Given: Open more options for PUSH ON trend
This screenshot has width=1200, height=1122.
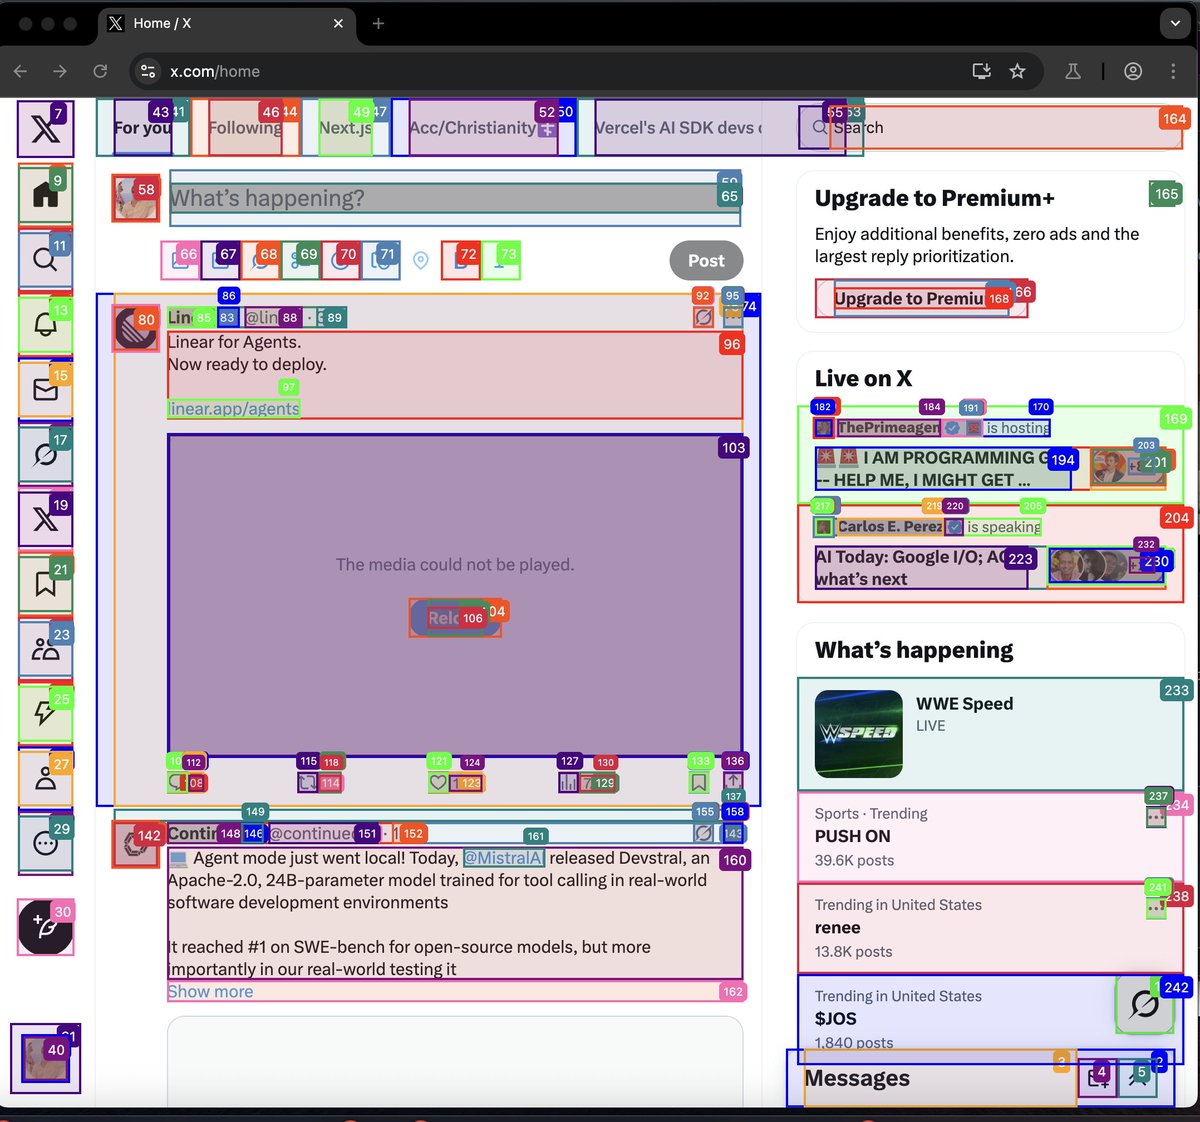Looking at the screenshot, I should tap(1155, 816).
